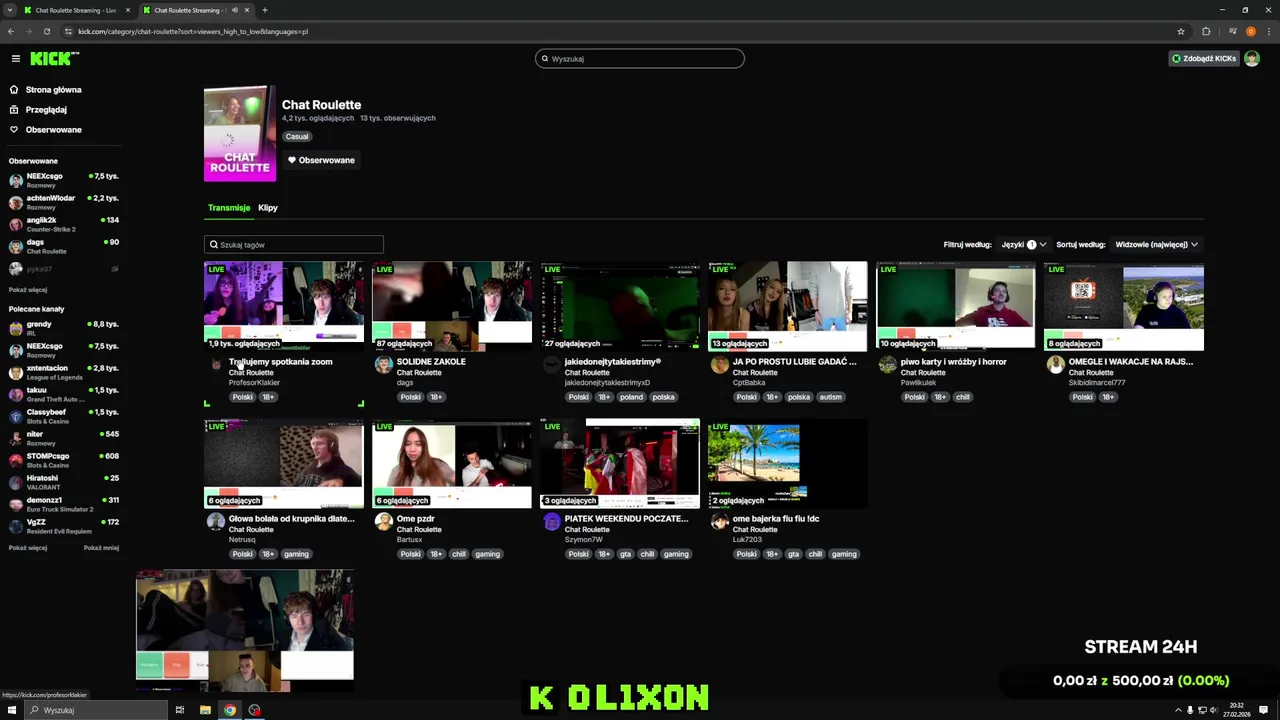Open Obserwowane in sidebar navigation
The width and height of the screenshot is (1280, 720).
(53, 130)
